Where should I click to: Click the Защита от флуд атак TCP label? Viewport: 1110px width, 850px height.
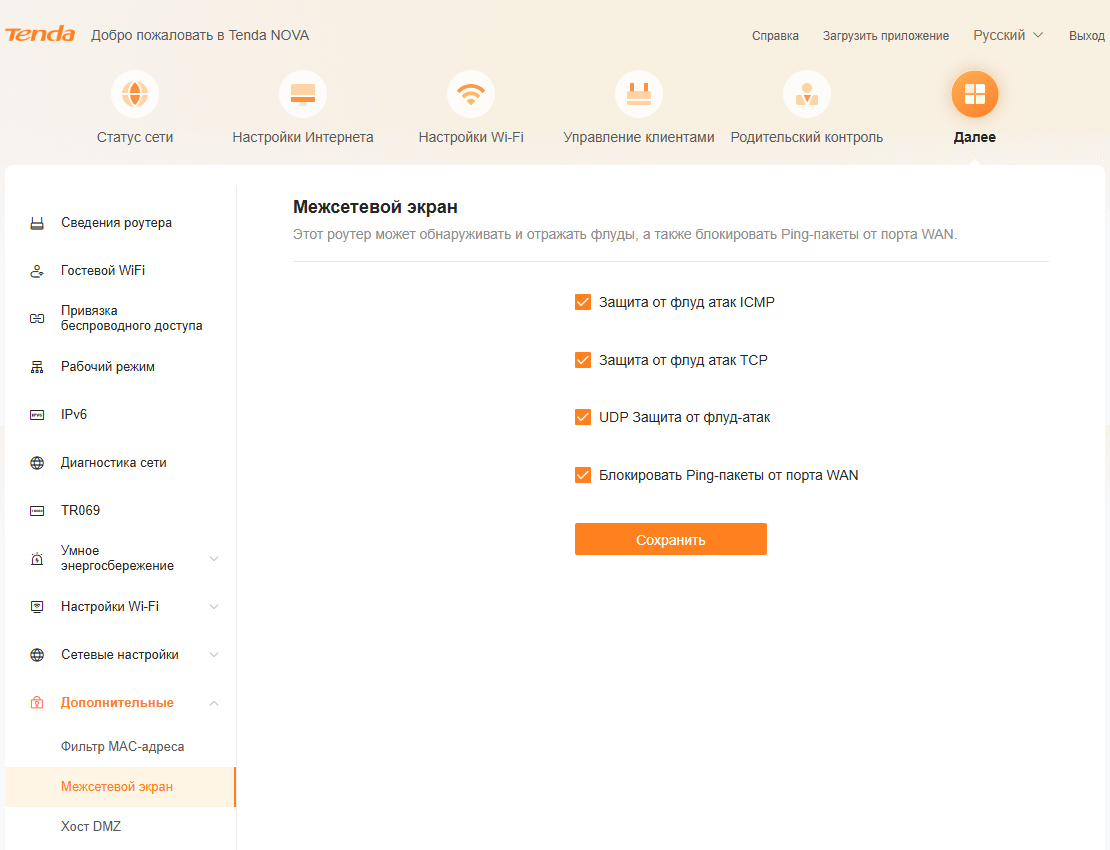[x=683, y=360]
